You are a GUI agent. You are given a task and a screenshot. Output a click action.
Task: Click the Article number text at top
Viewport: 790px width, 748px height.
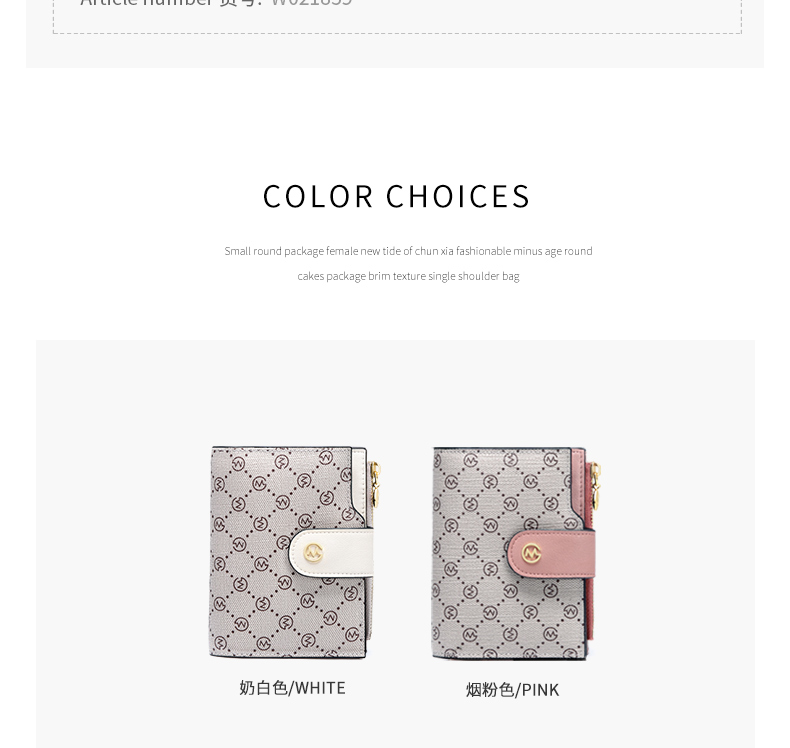[x=217, y=3]
